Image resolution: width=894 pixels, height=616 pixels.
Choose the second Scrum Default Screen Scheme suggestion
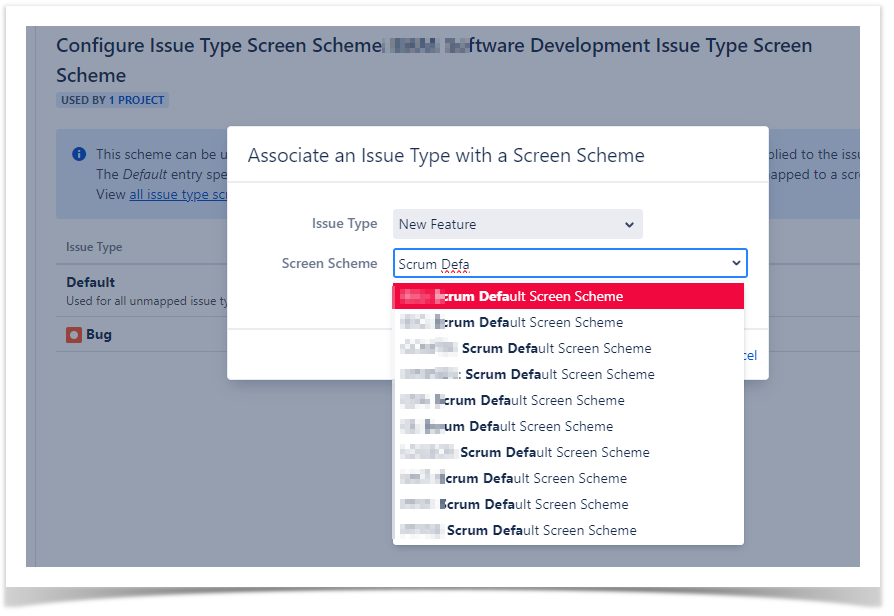point(568,322)
